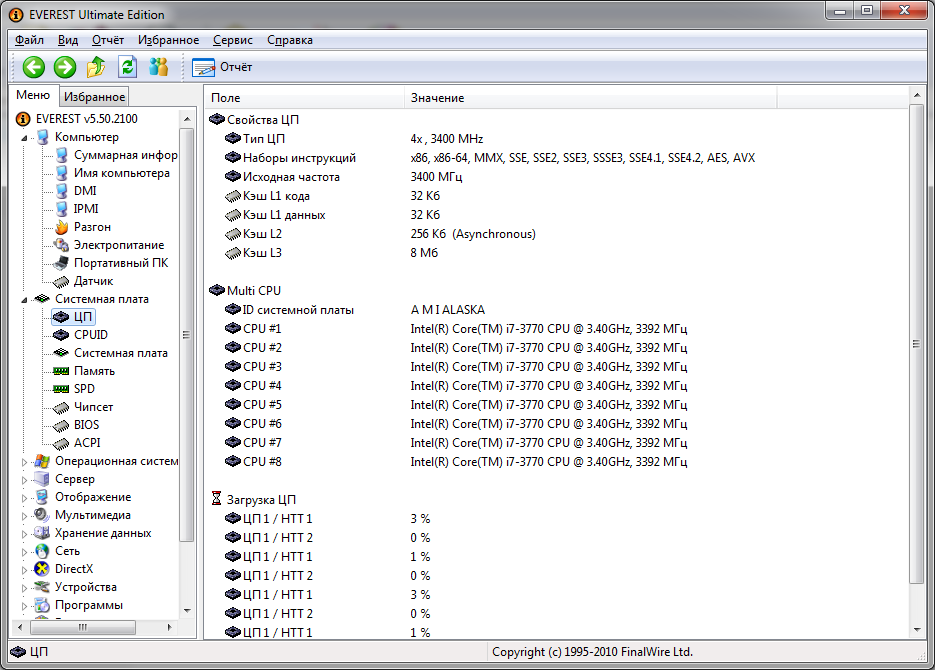This screenshot has width=935, height=670.
Task: Select the DirectX icon
Action: [x=42, y=569]
